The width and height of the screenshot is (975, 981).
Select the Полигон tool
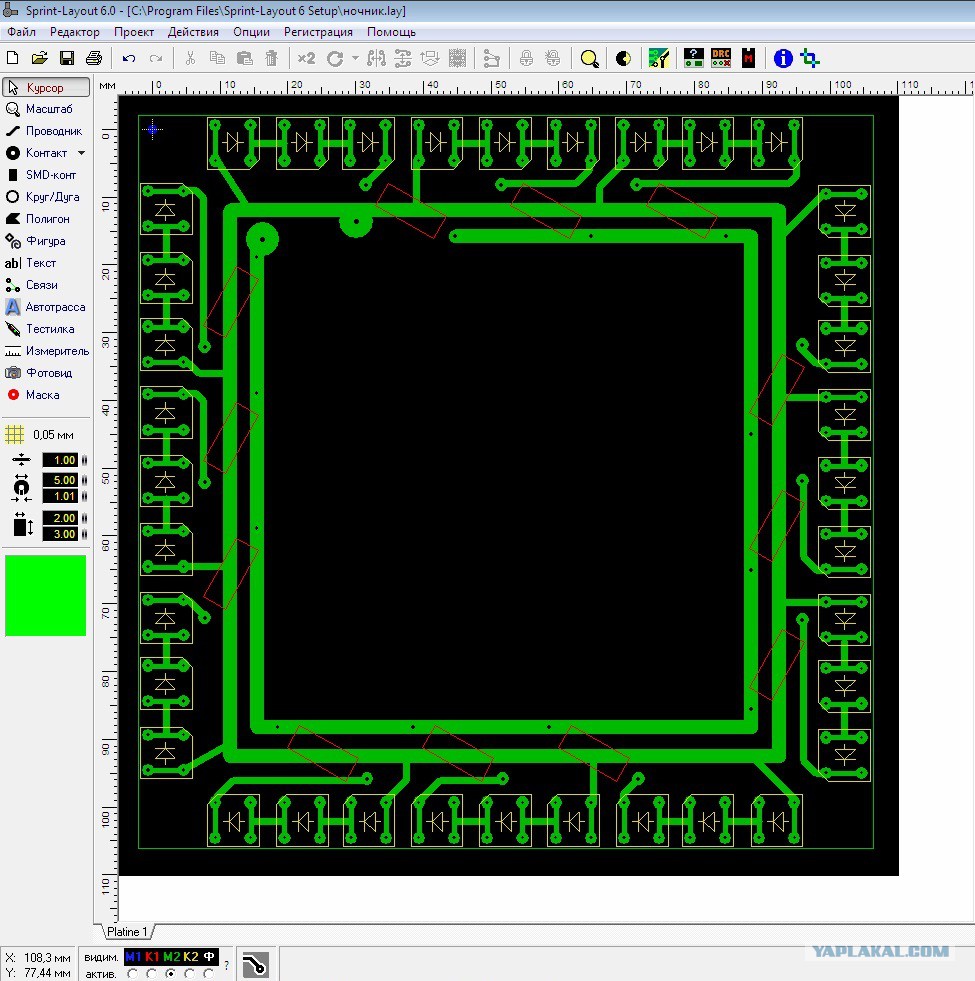(x=45, y=219)
